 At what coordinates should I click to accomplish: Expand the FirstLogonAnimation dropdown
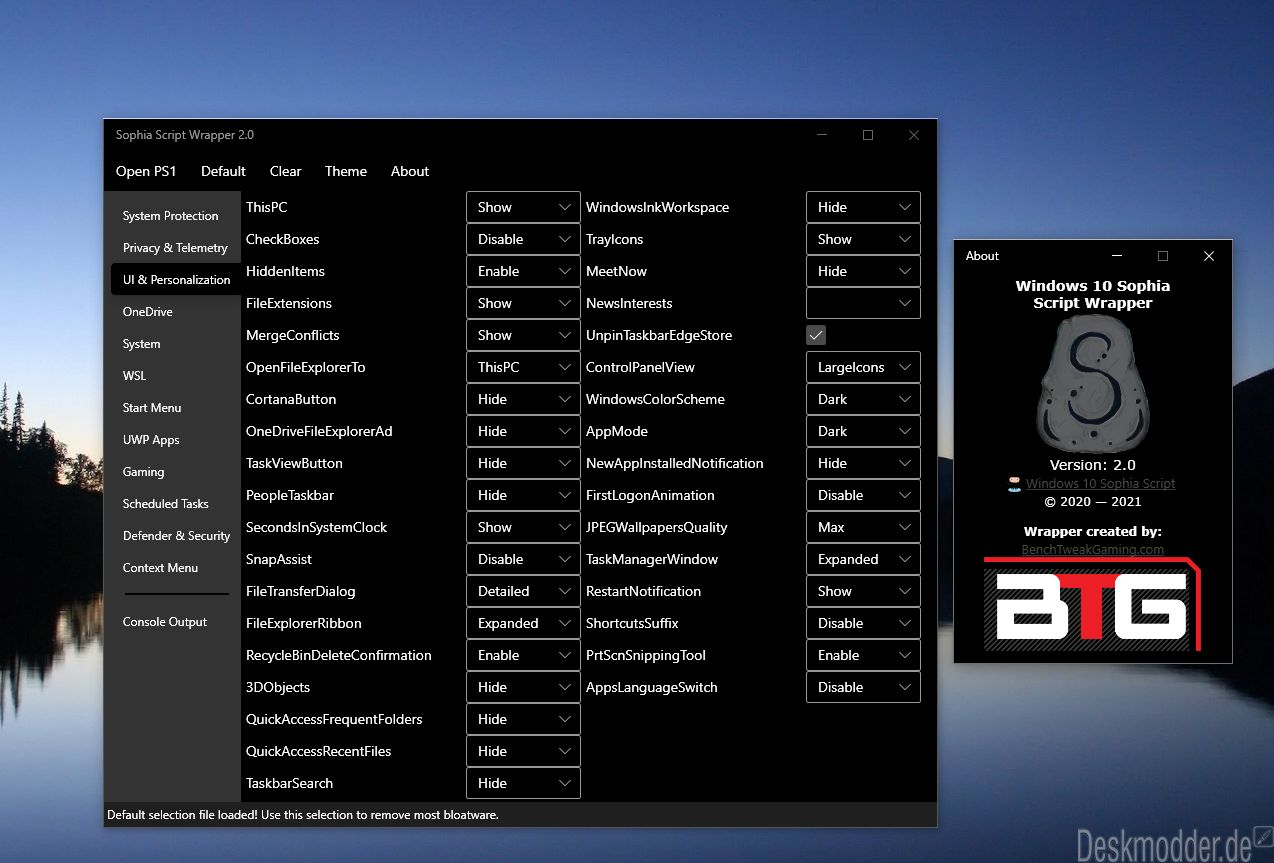863,495
